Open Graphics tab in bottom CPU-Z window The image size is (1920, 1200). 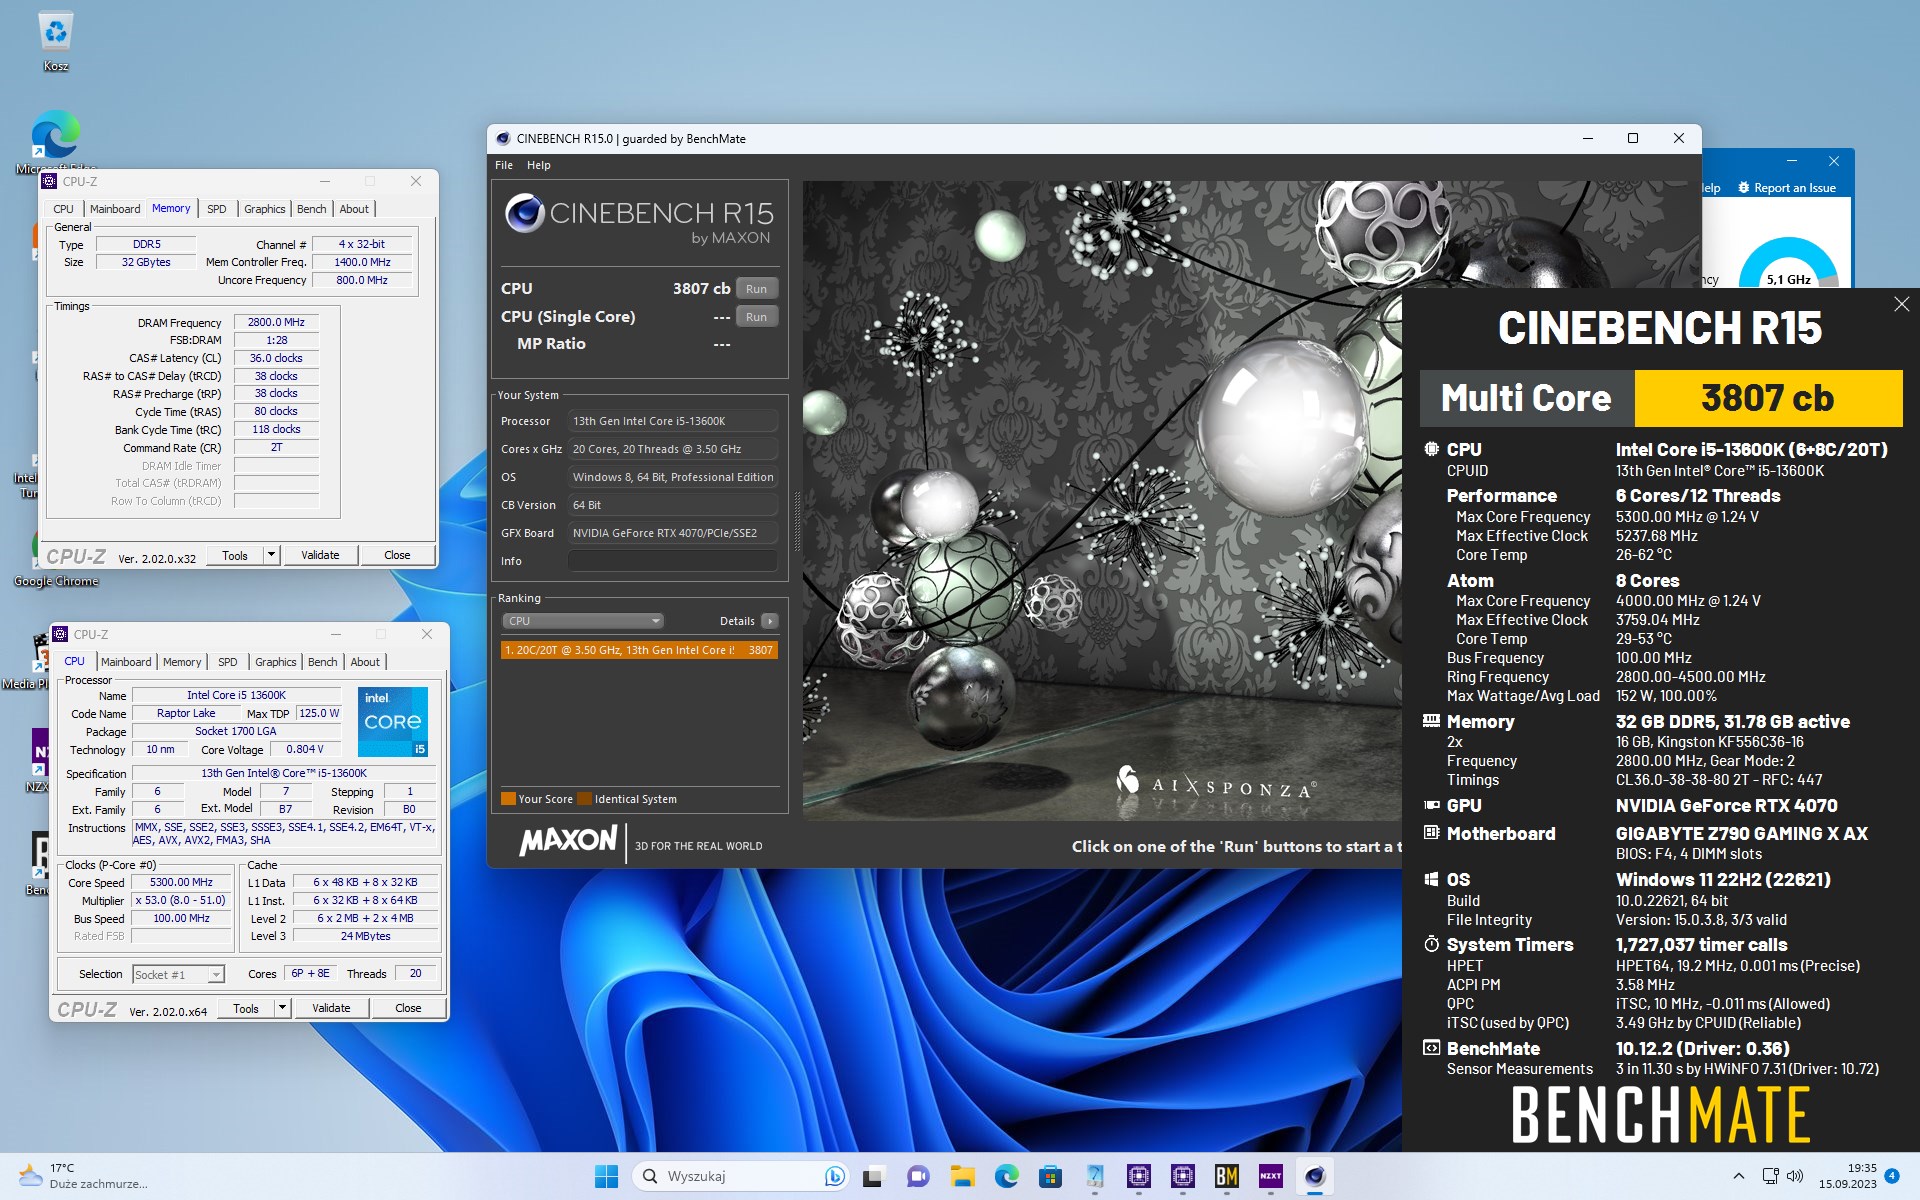click(276, 662)
